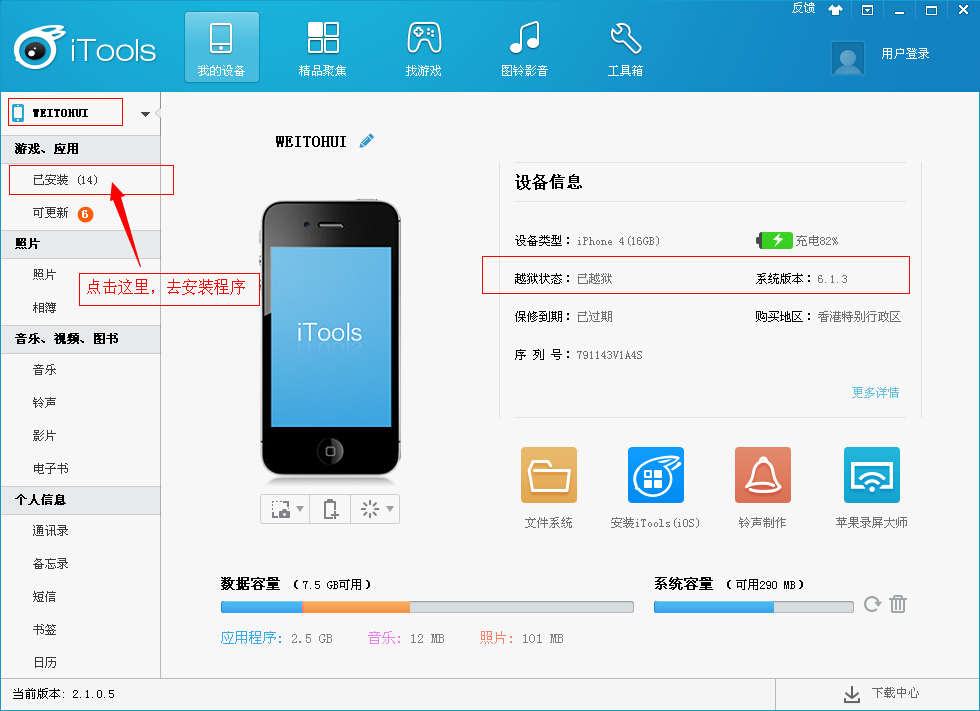
Task: Click the 更多详情 link
Action: point(875,392)
